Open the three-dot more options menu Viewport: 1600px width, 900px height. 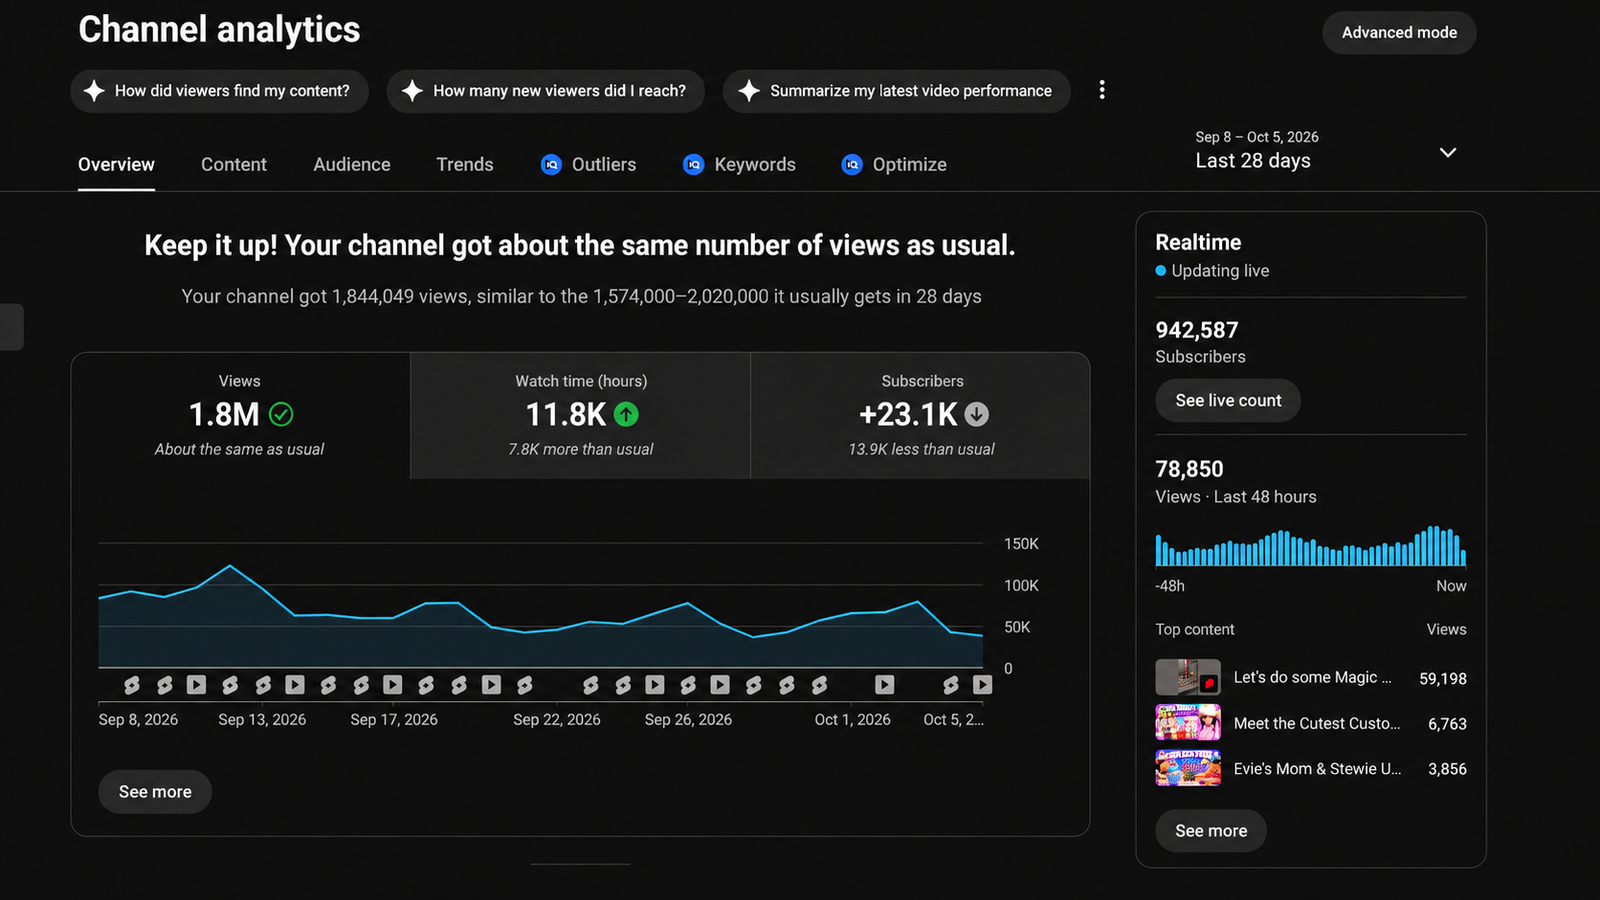(x=1102, y=90)
